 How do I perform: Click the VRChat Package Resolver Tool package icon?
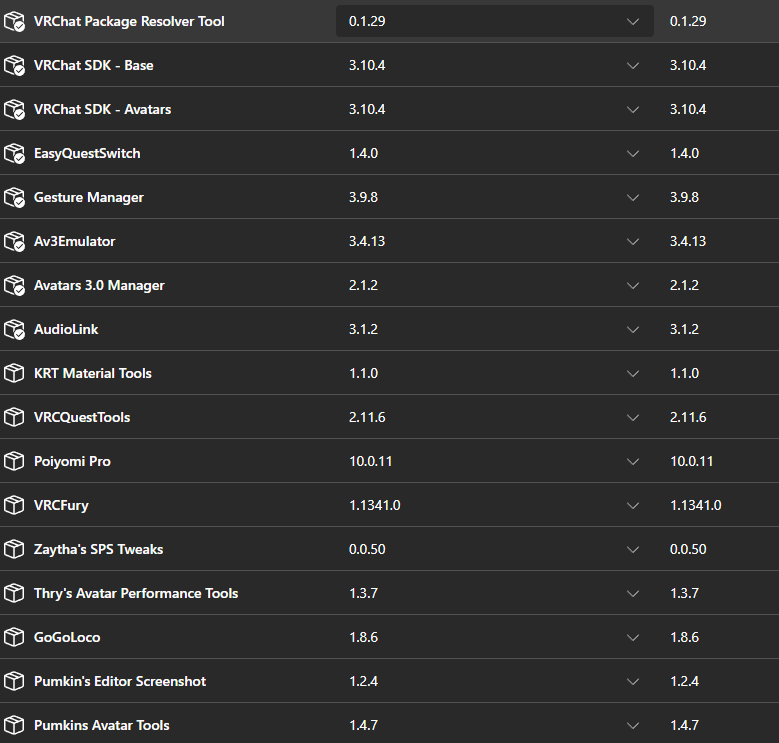click(x=14, y=21)
